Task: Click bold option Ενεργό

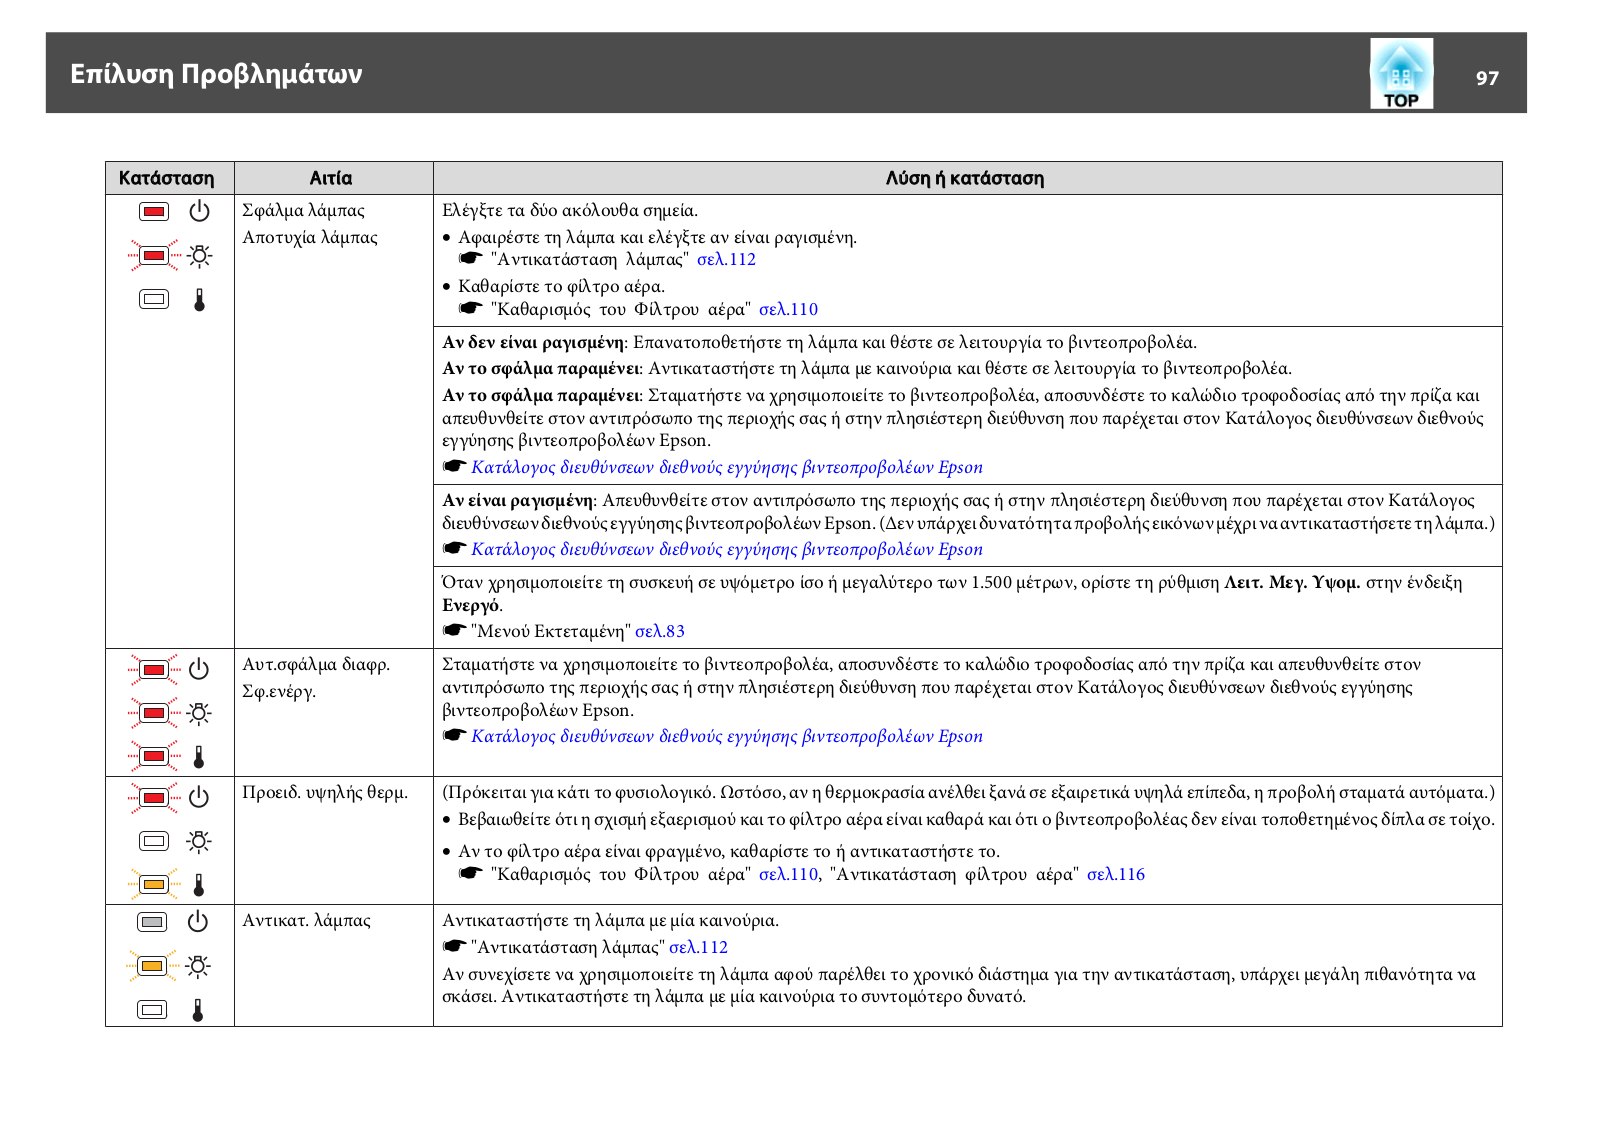Action: [471, 606]
